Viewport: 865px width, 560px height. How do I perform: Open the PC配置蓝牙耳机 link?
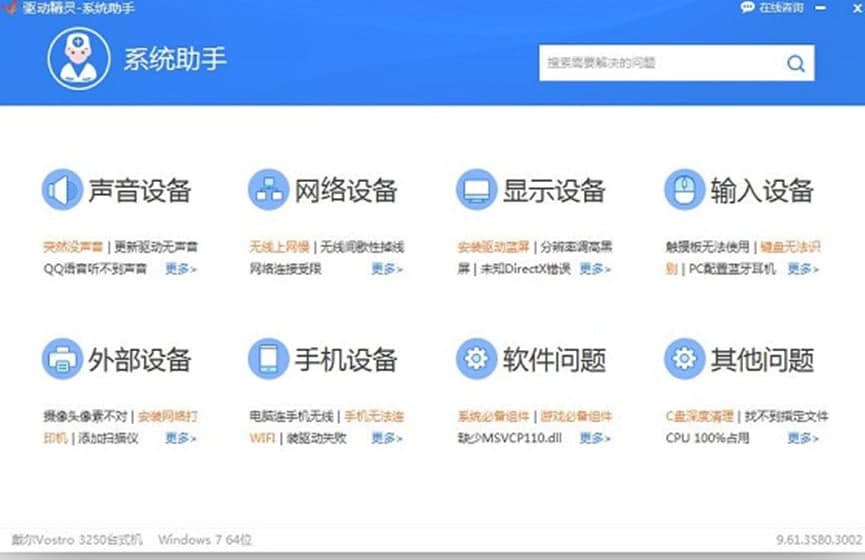coord(732,269)
